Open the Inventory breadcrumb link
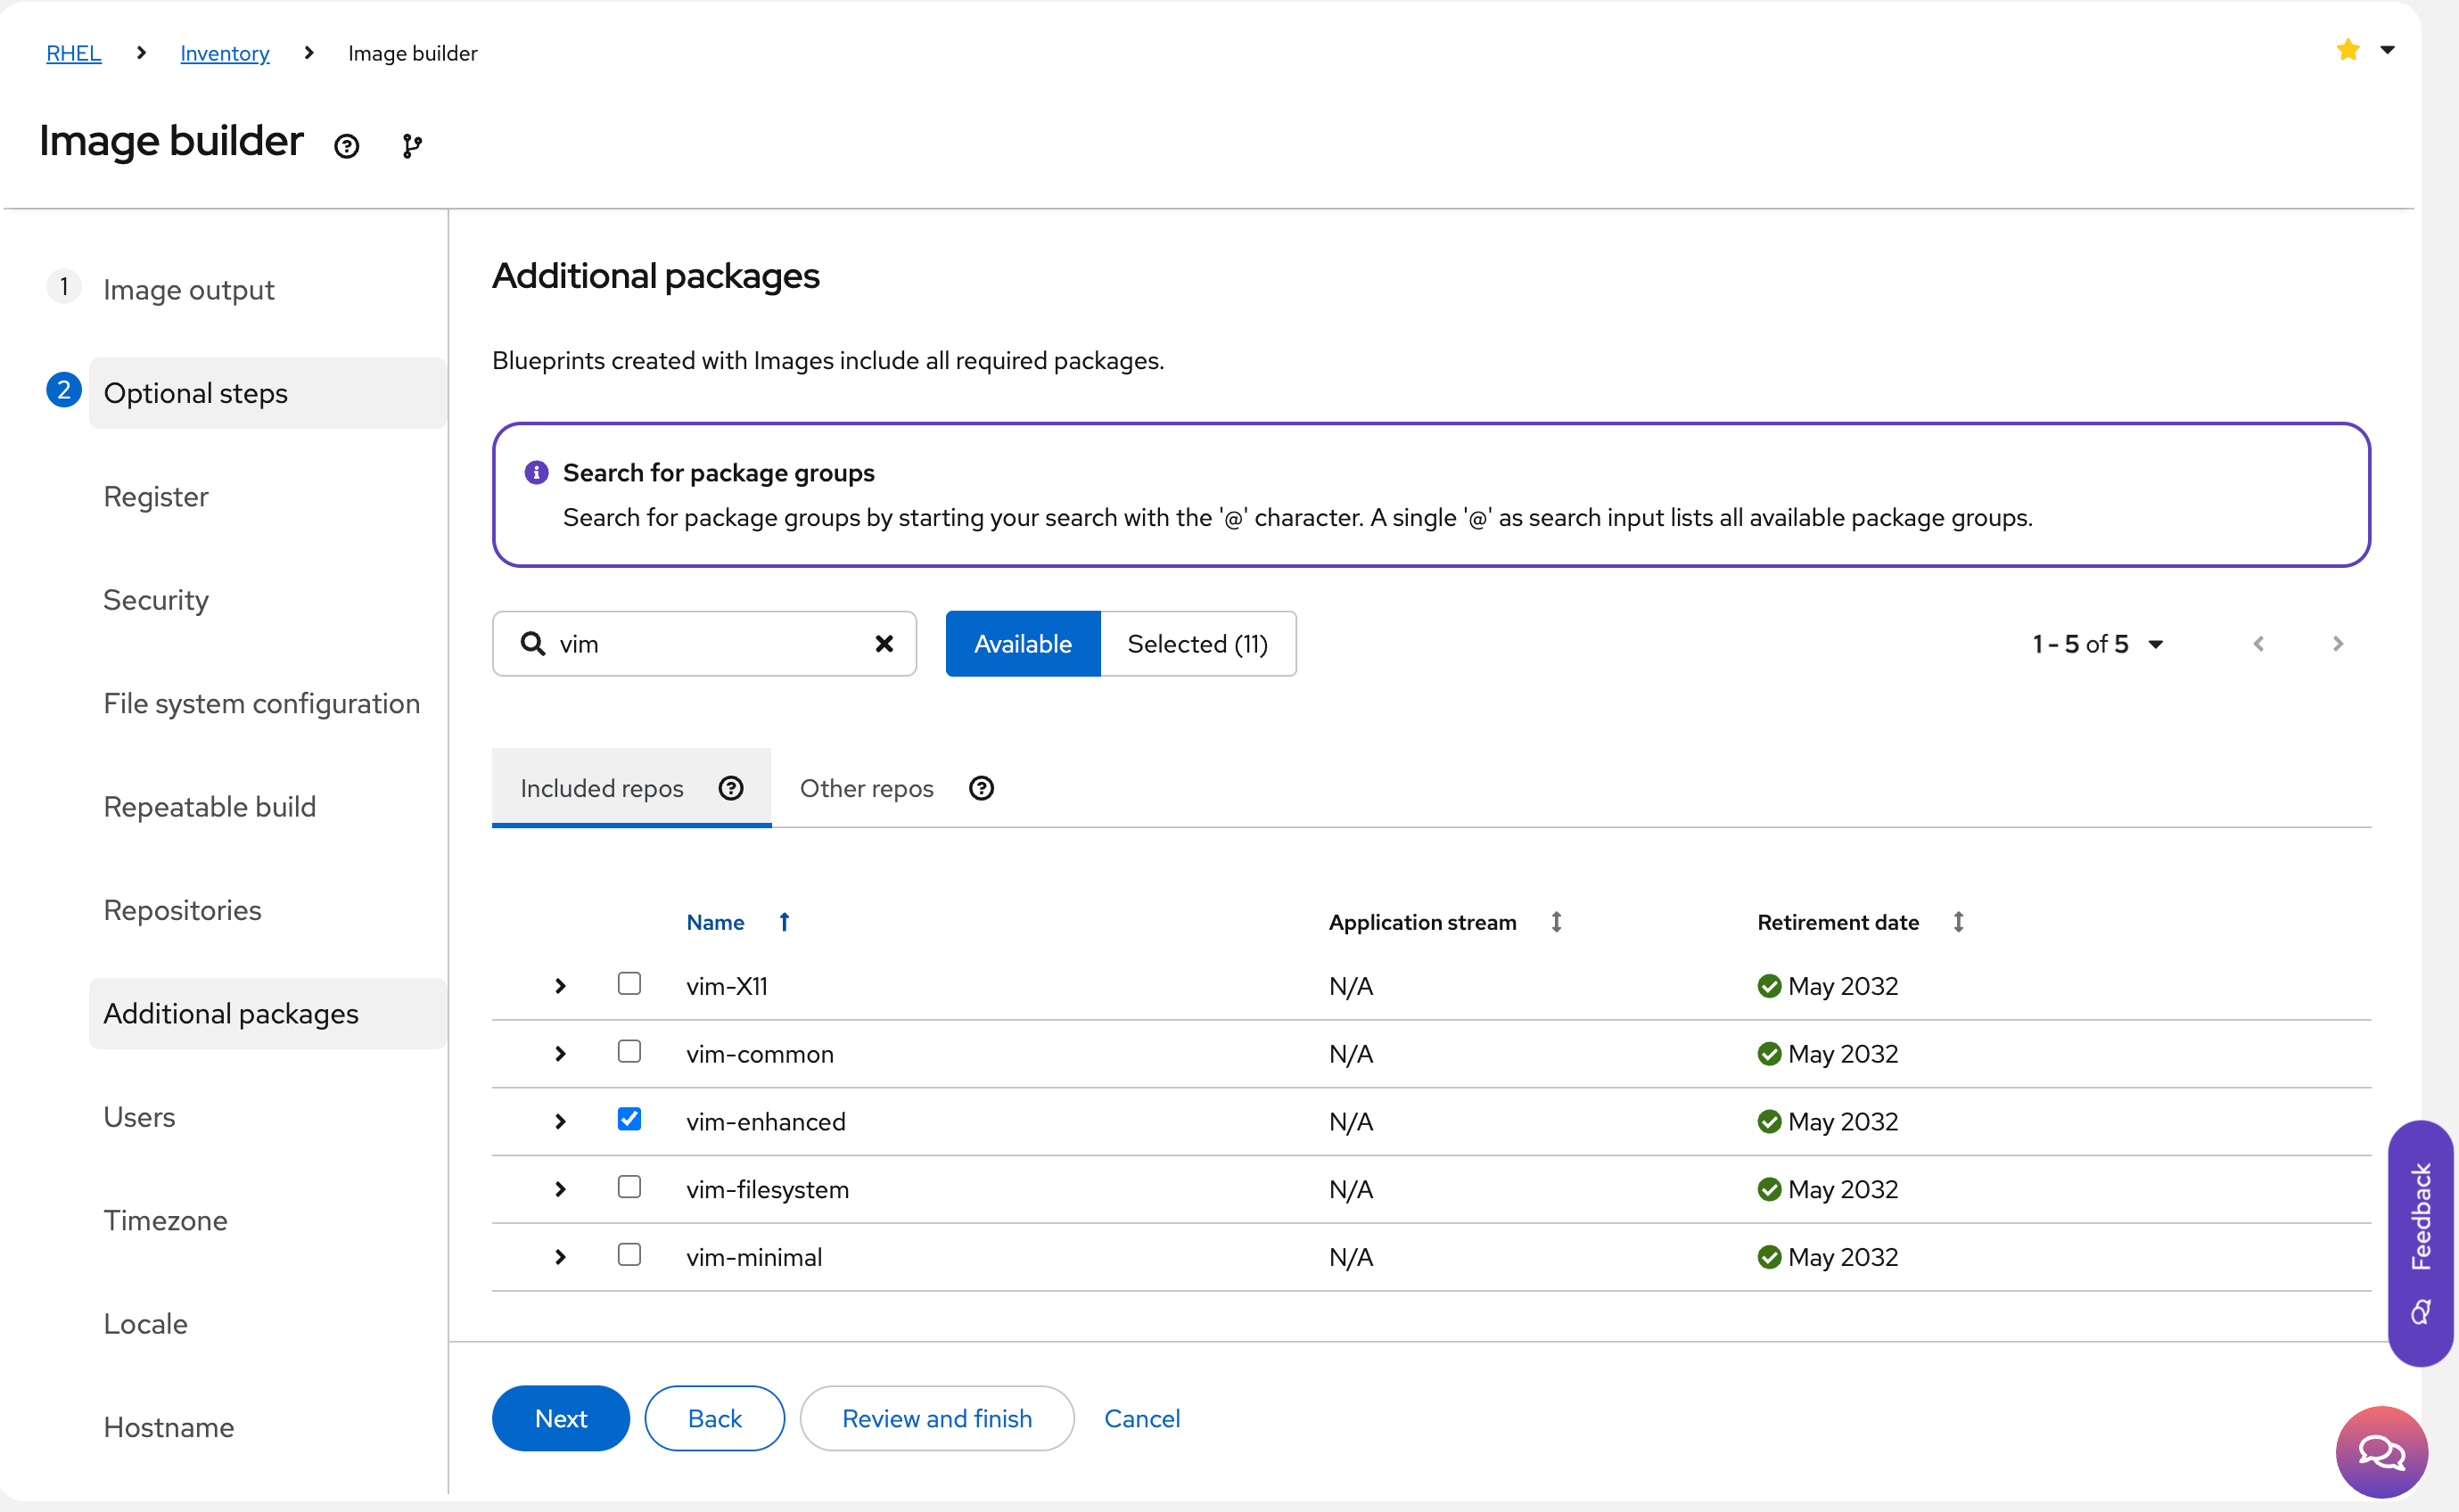The image size is (2459, 1512). [224, 53]
